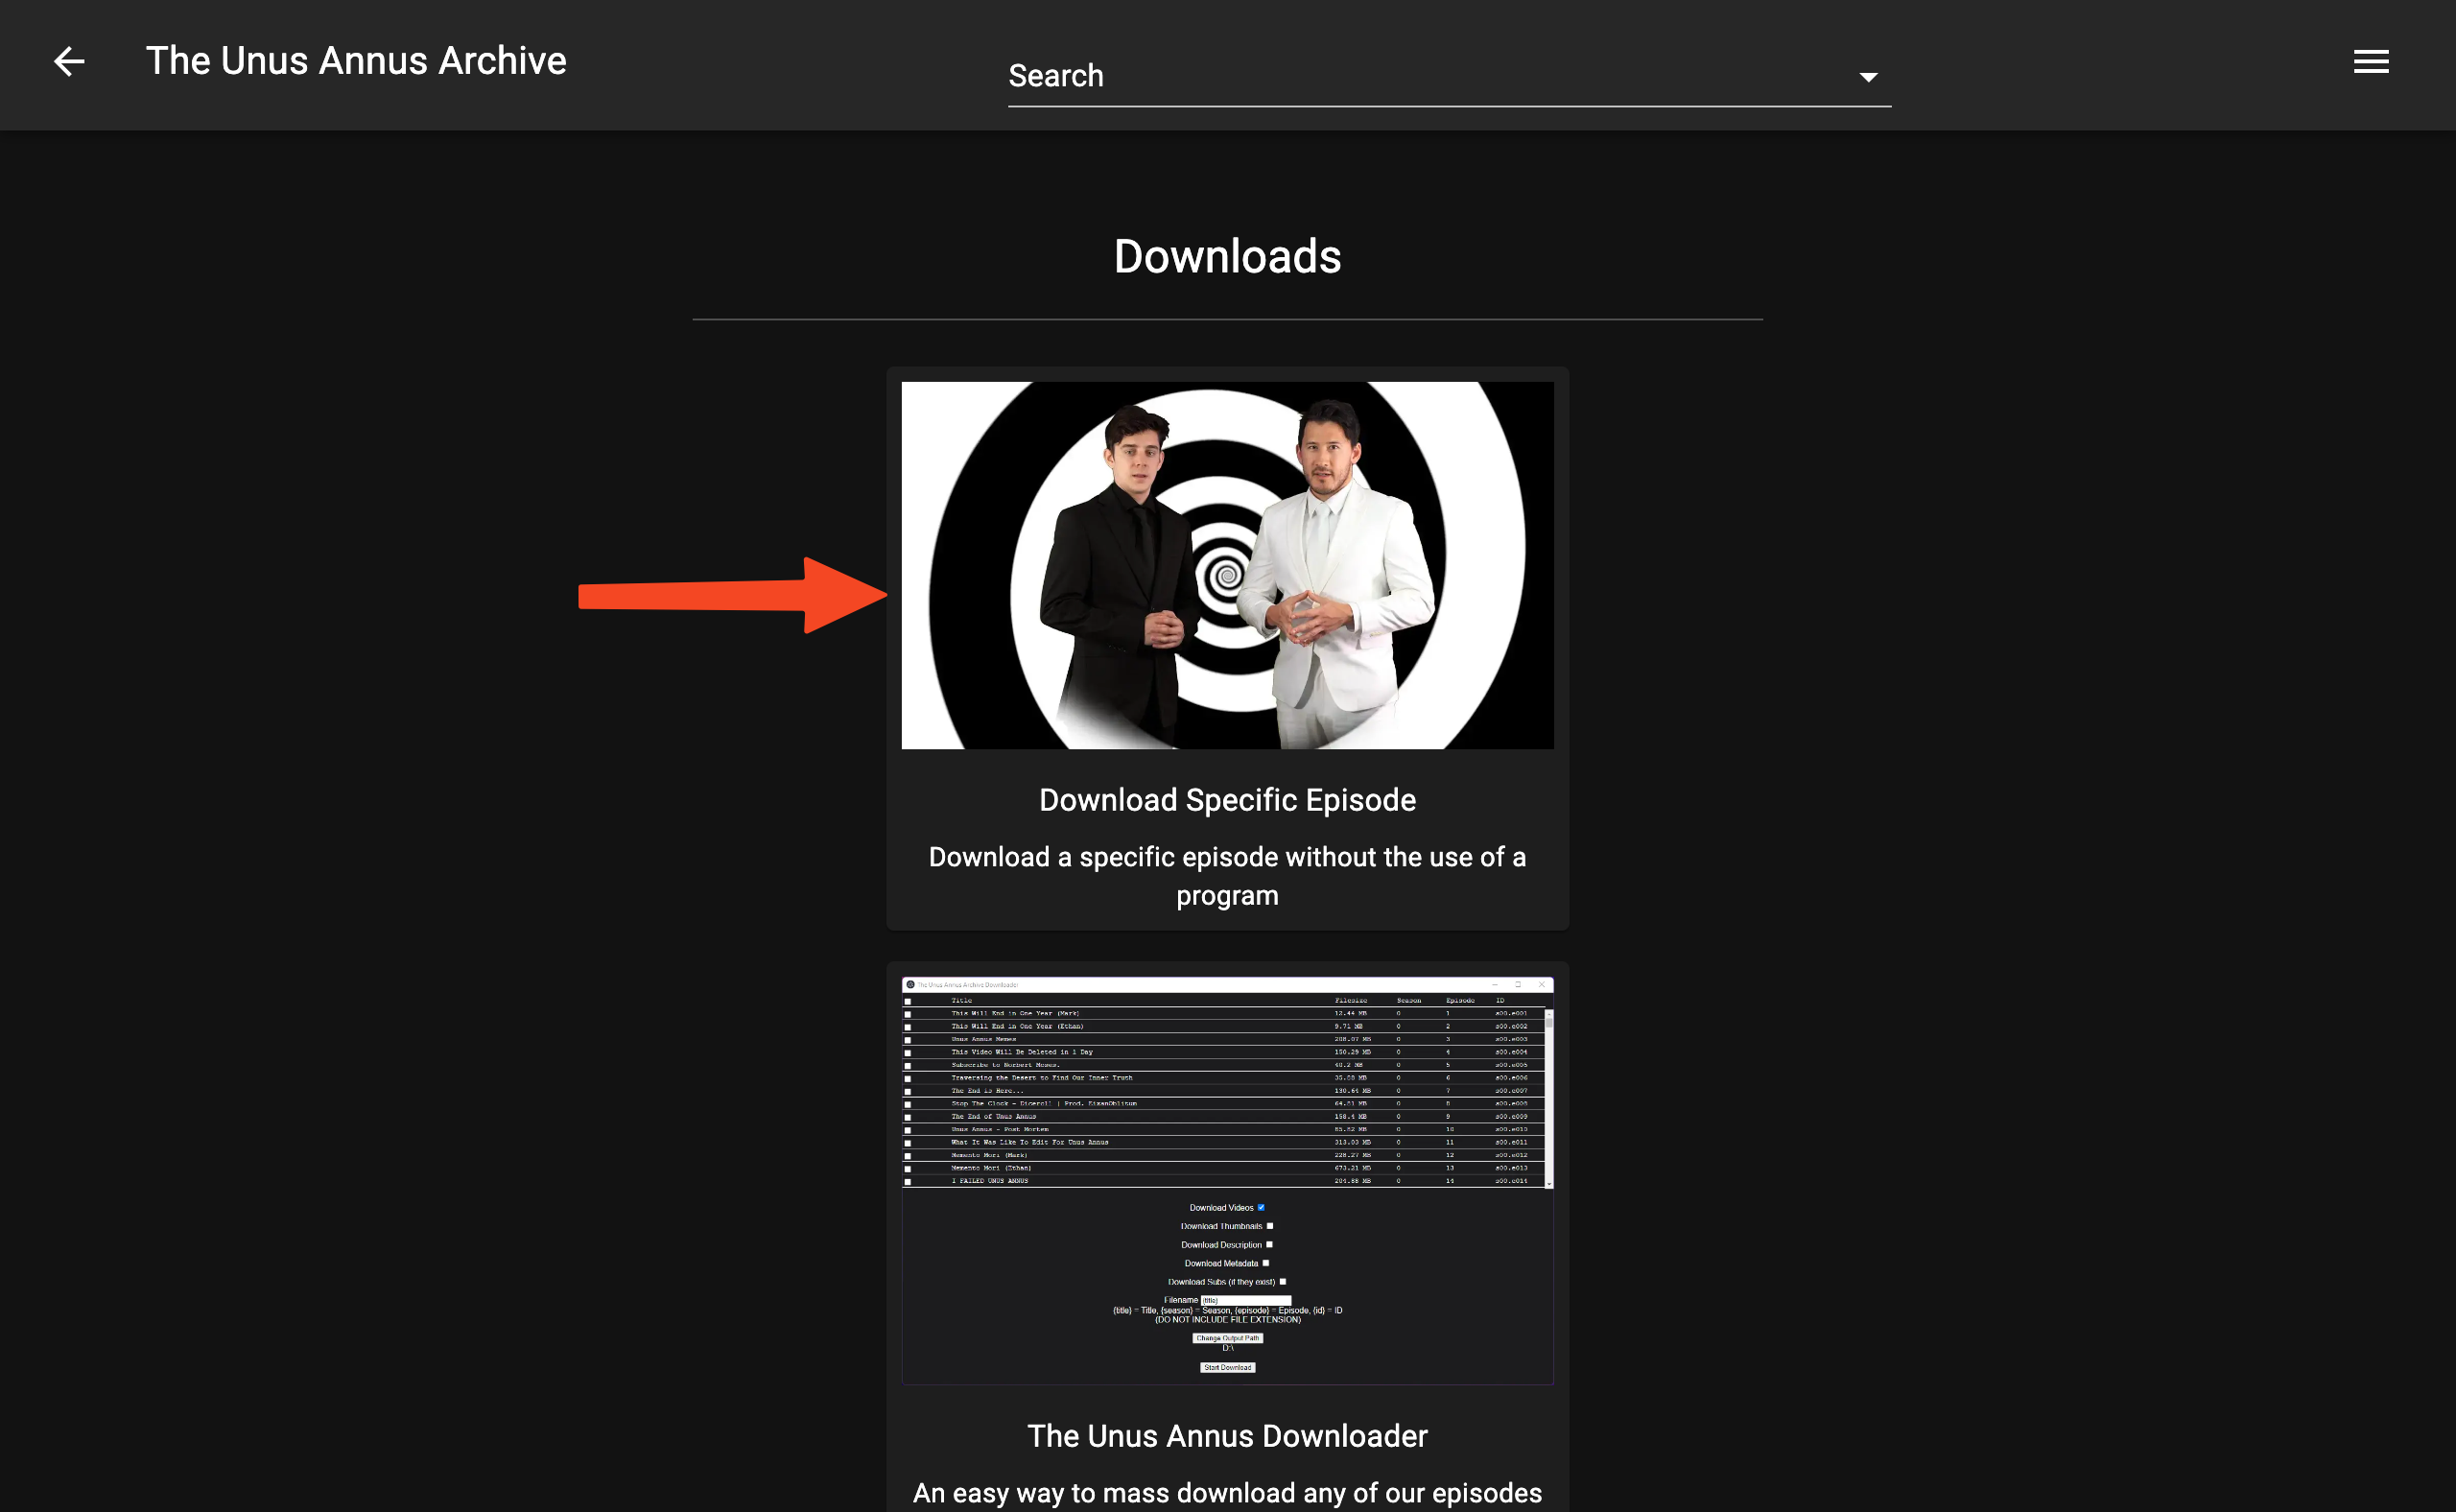
Task: Enable the Download Description checkbox
Action: tap(1270, 1245)
